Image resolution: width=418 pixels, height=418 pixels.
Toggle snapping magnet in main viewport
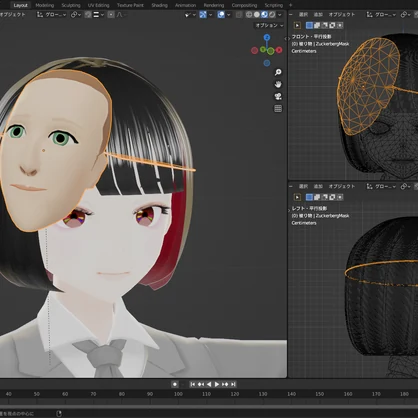(88, 15)
